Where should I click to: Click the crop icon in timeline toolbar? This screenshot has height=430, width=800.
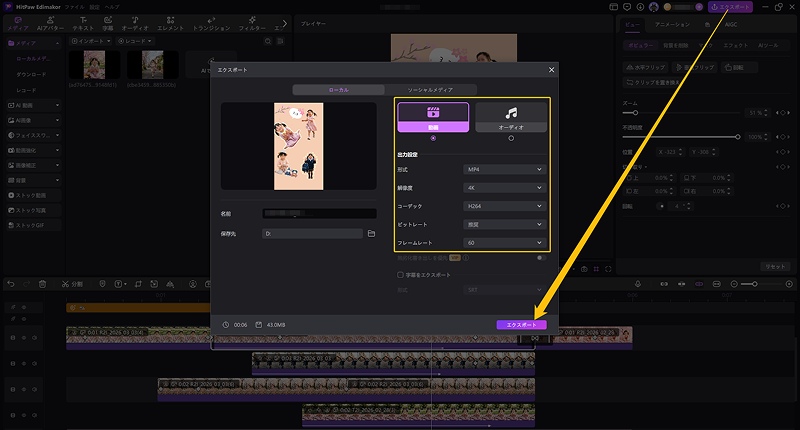pyautogui.click(x=138, y=284)
